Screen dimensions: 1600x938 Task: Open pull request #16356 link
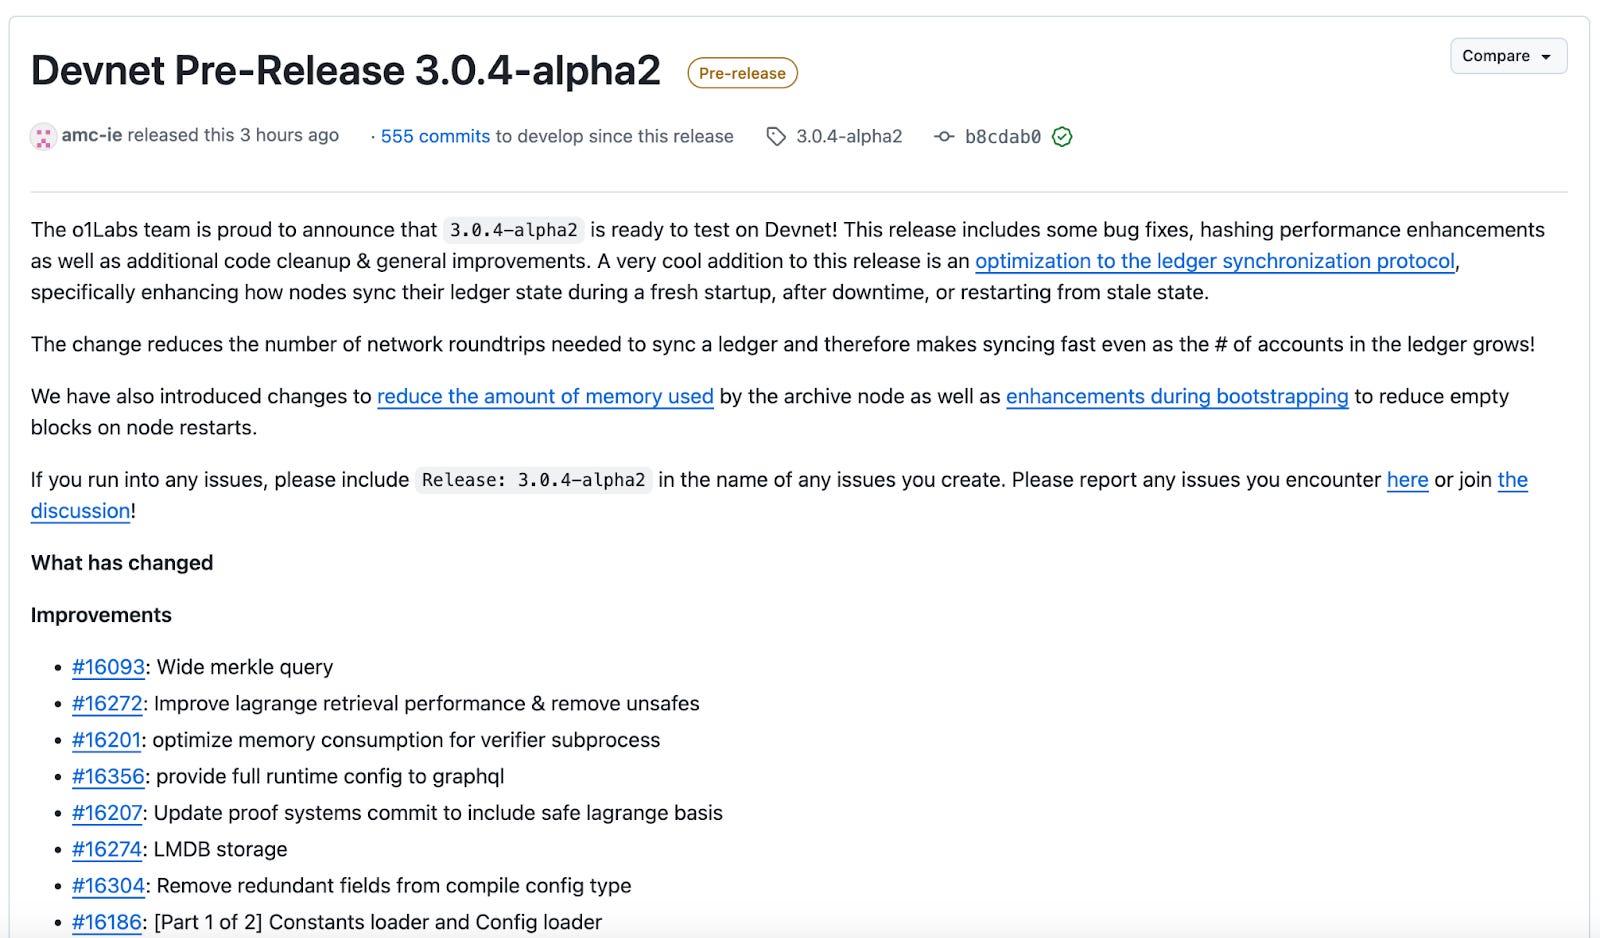click(x=108, y=777)
